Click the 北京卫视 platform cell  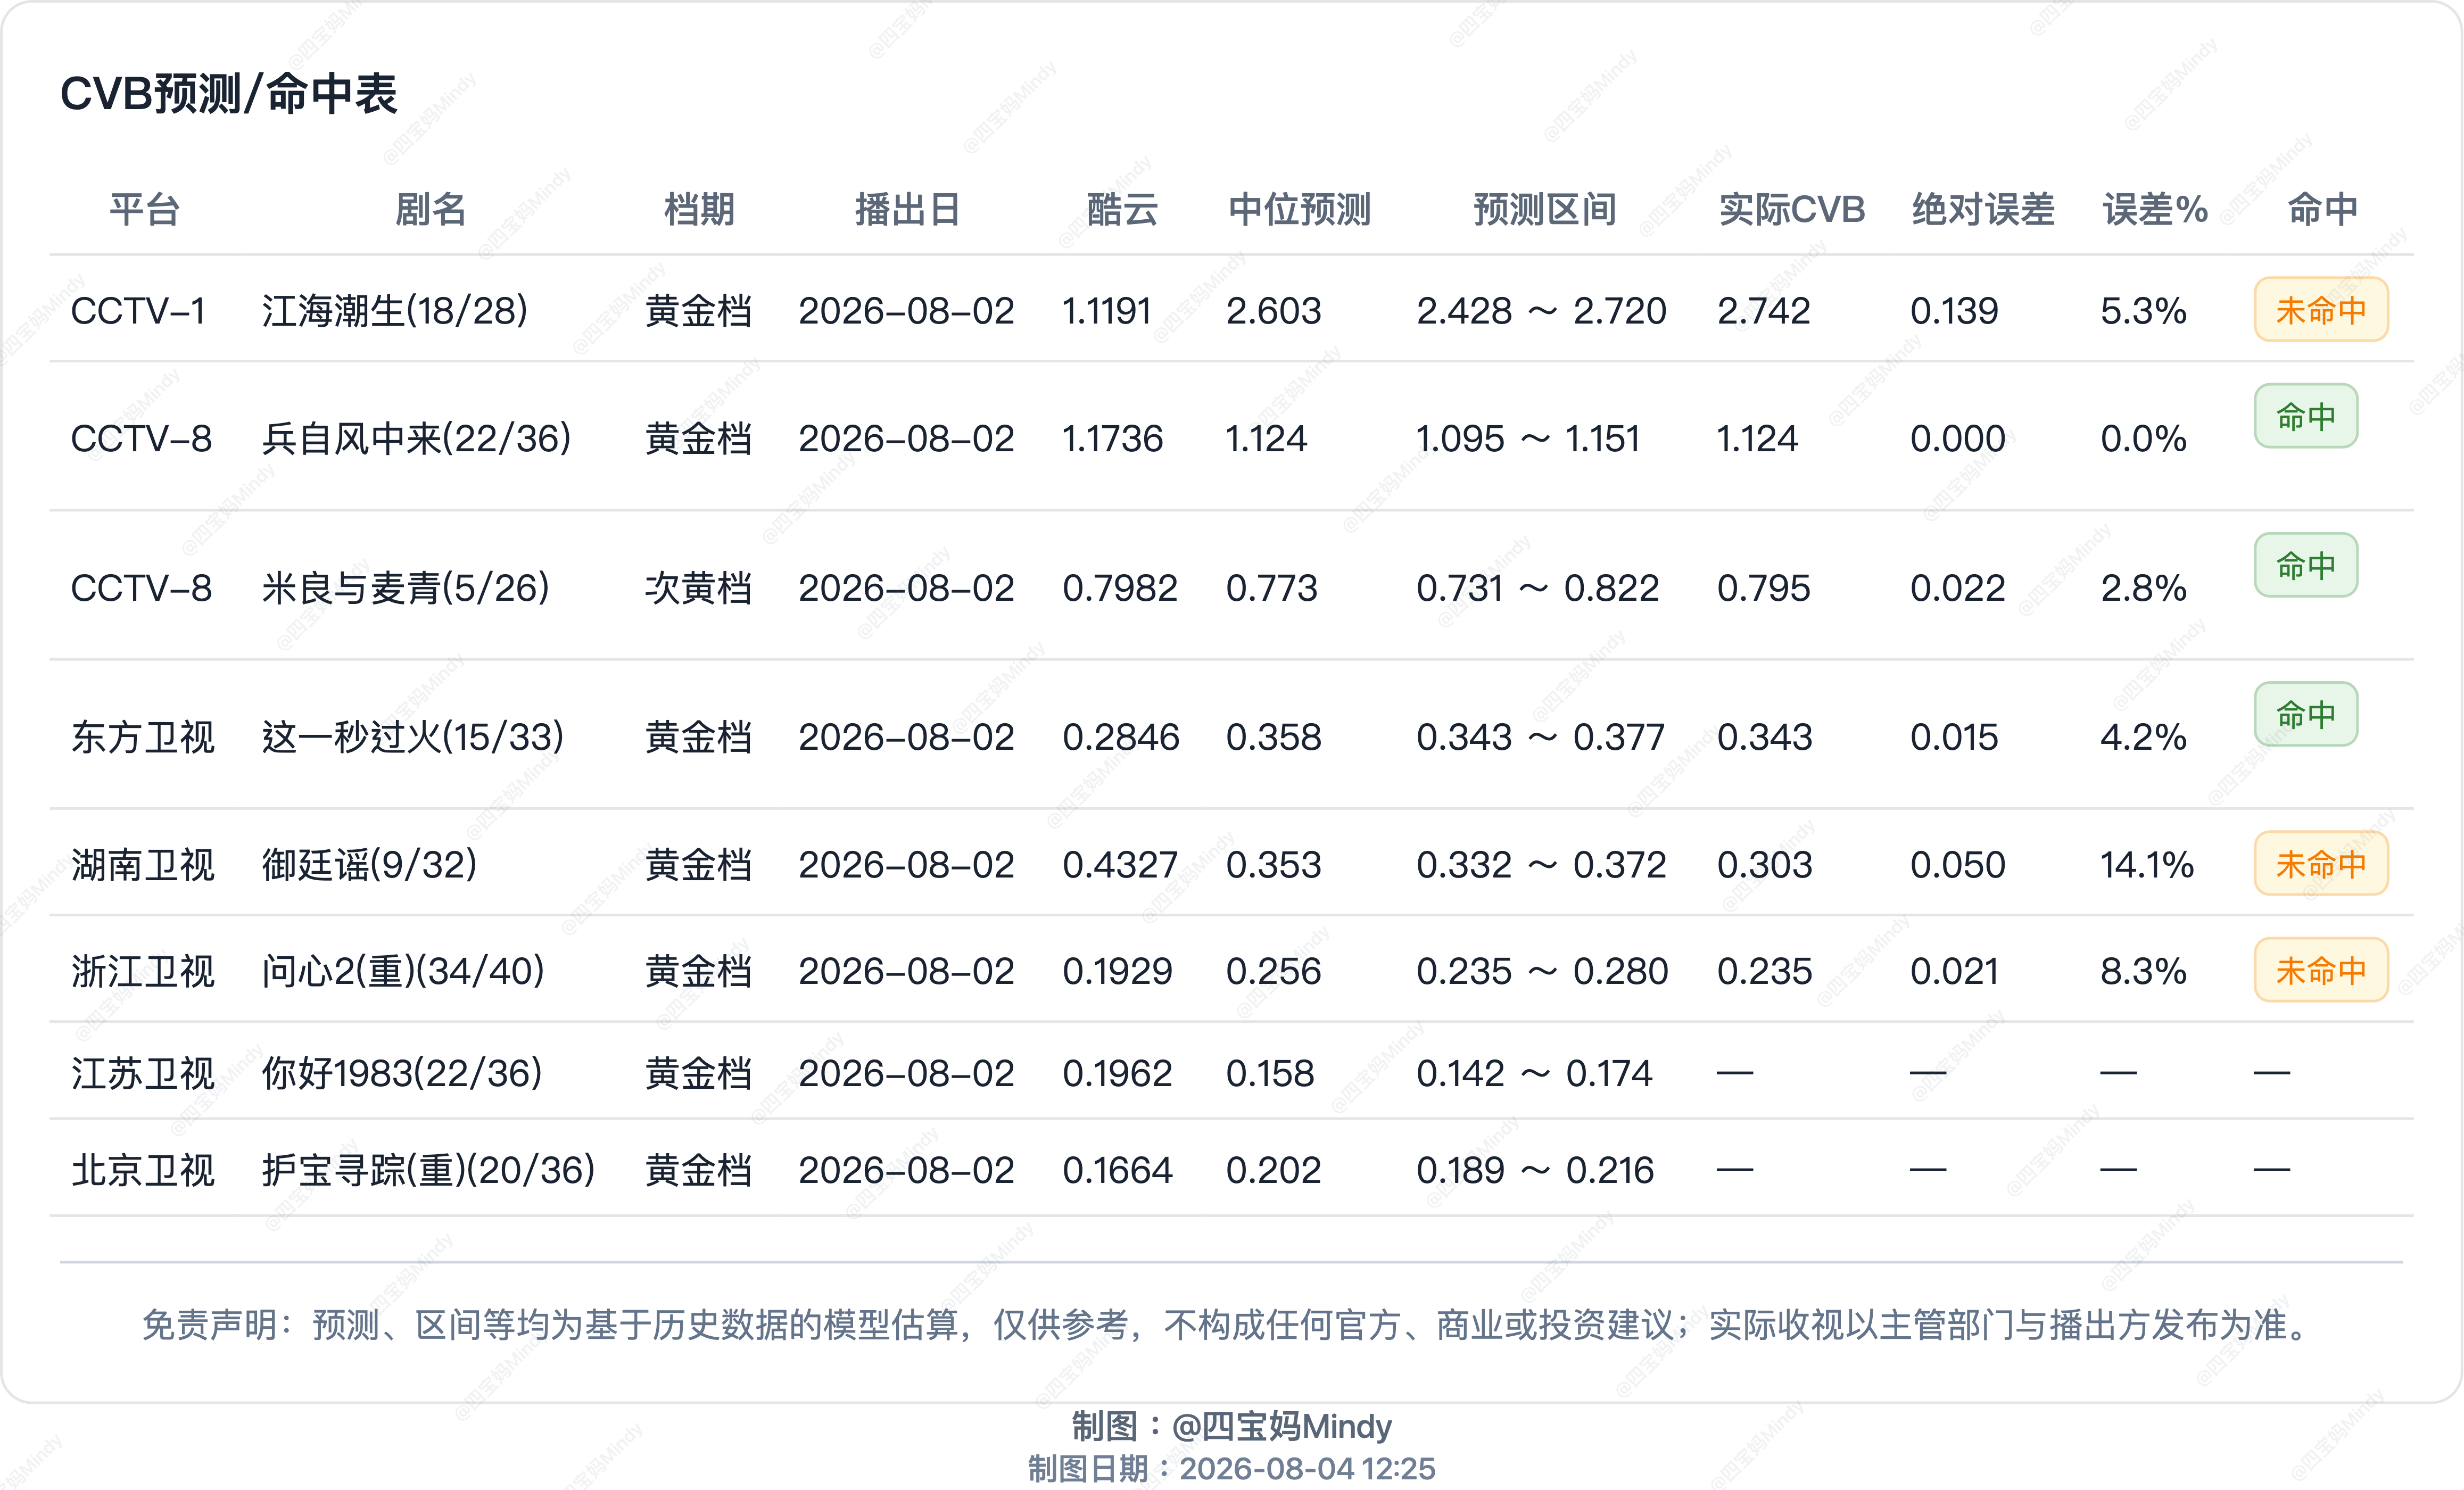click(143, 1170)
